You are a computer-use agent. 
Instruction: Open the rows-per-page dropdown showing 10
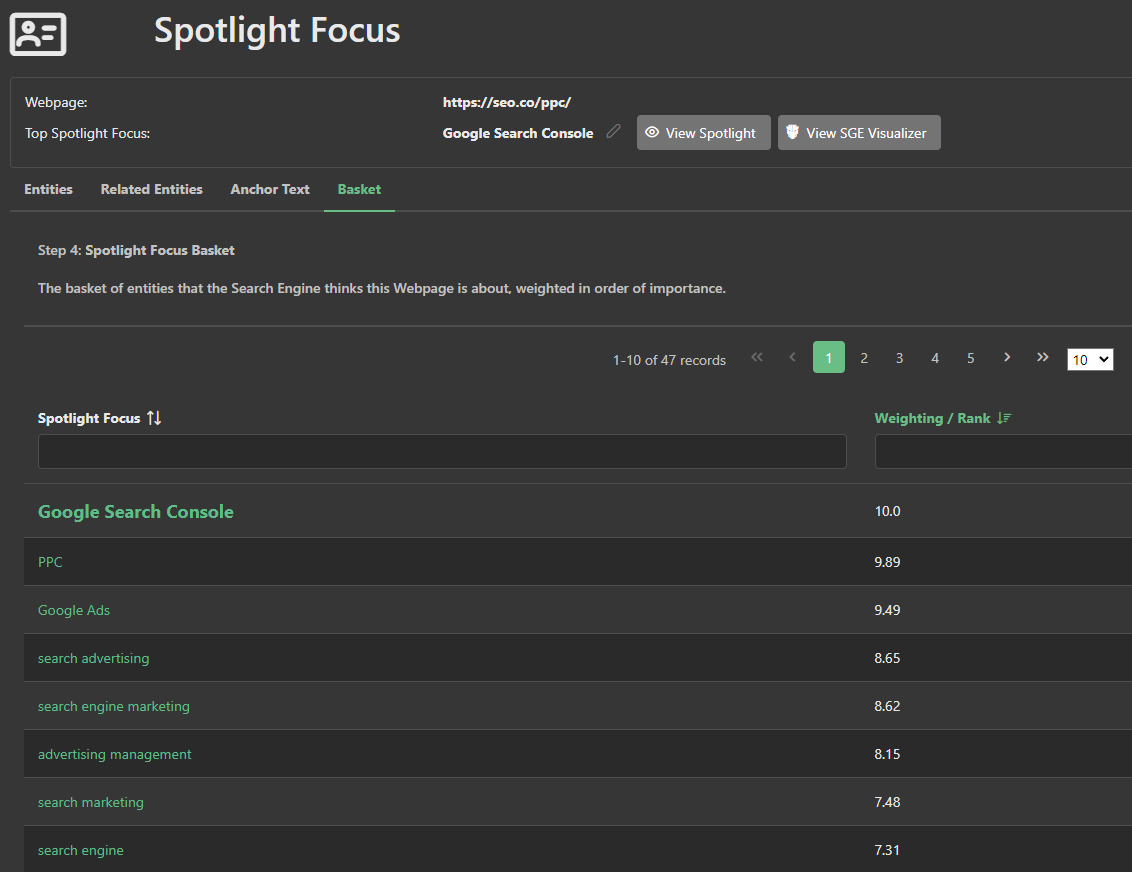(x=1090, y=359)
